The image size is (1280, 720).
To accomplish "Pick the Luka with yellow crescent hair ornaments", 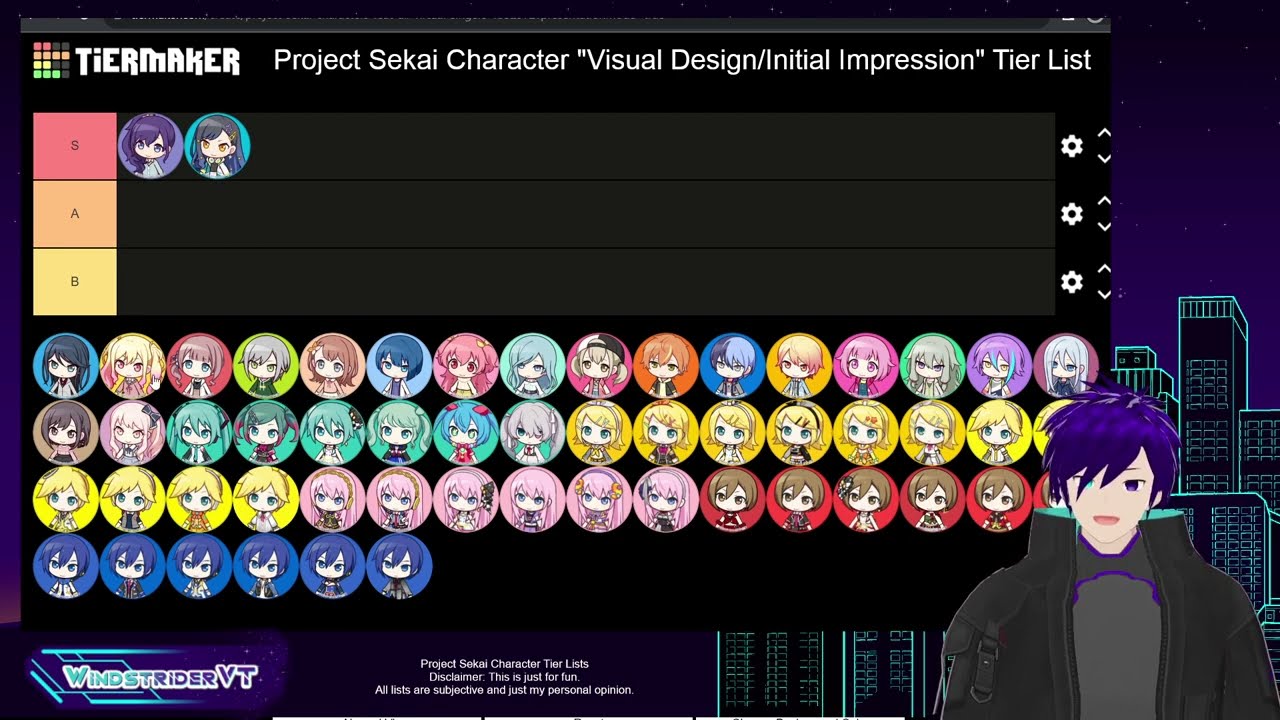I will [599, 500].
